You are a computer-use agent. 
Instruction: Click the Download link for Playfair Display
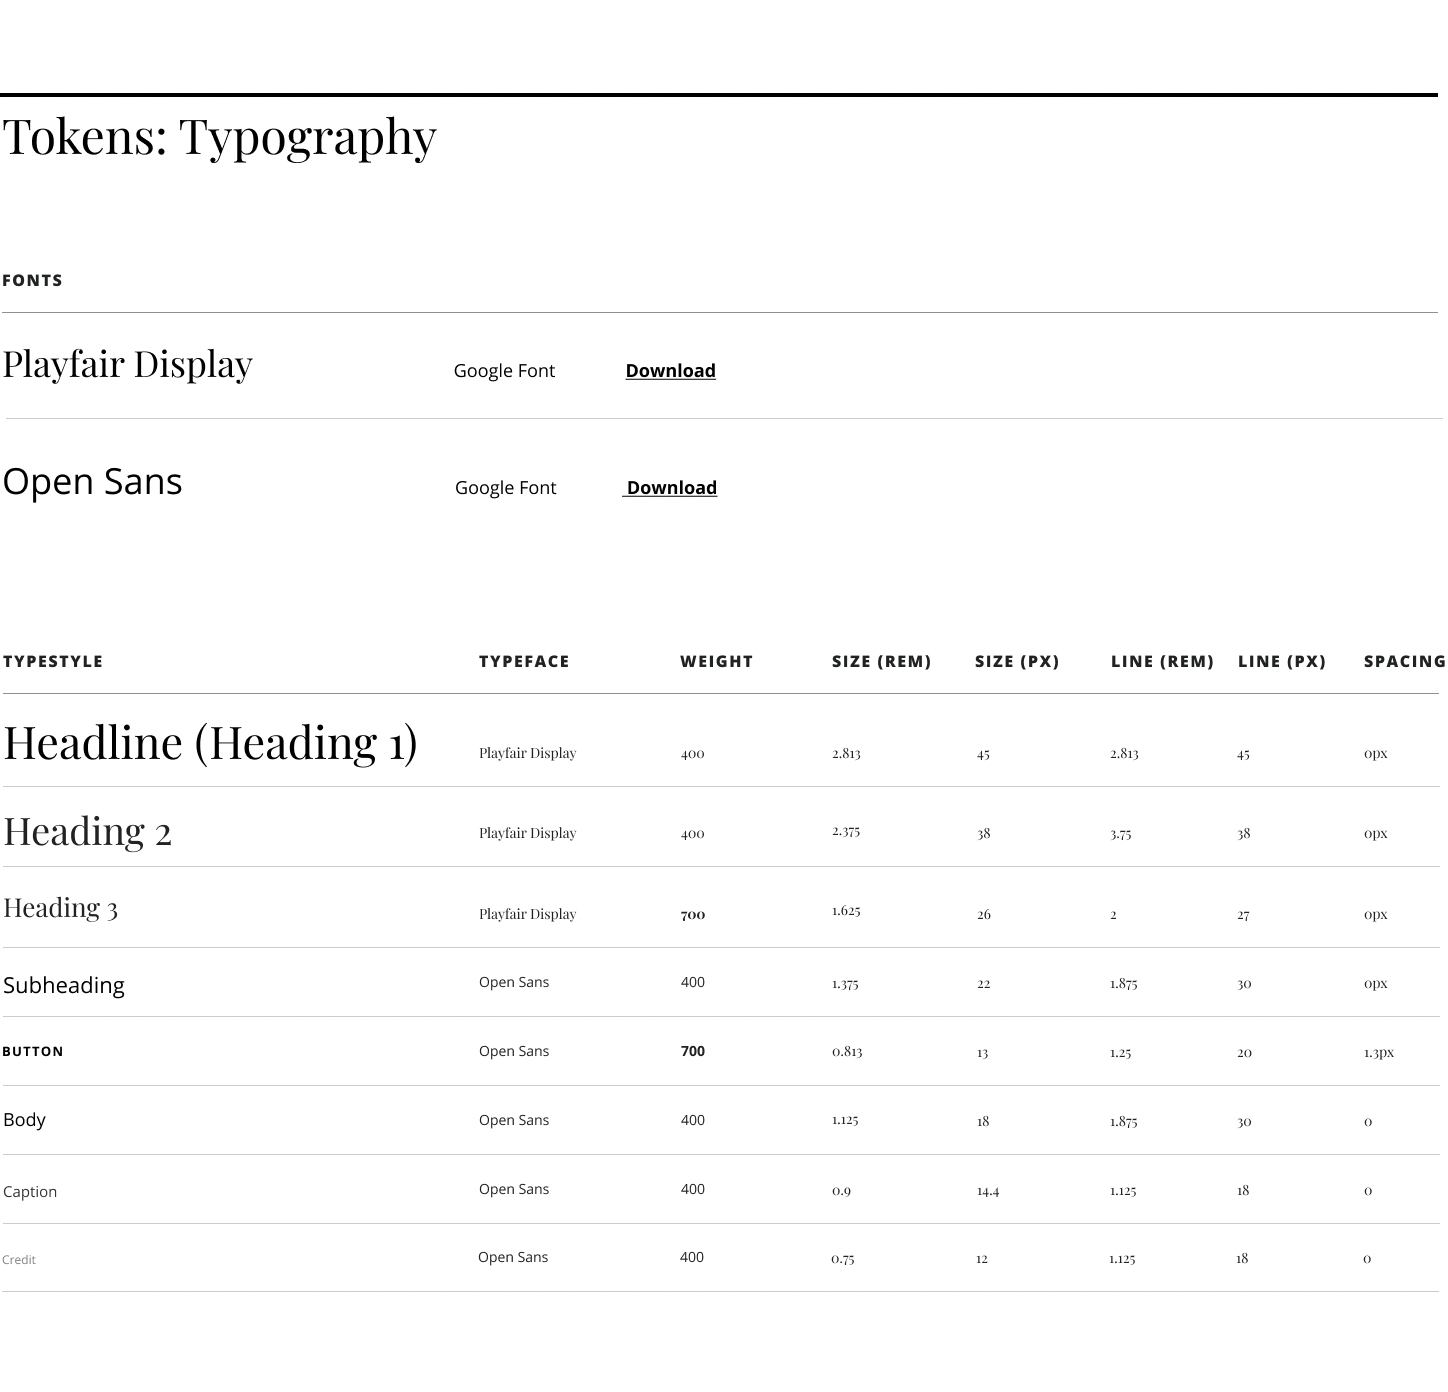pyautogui.click(x=670, y=371)
